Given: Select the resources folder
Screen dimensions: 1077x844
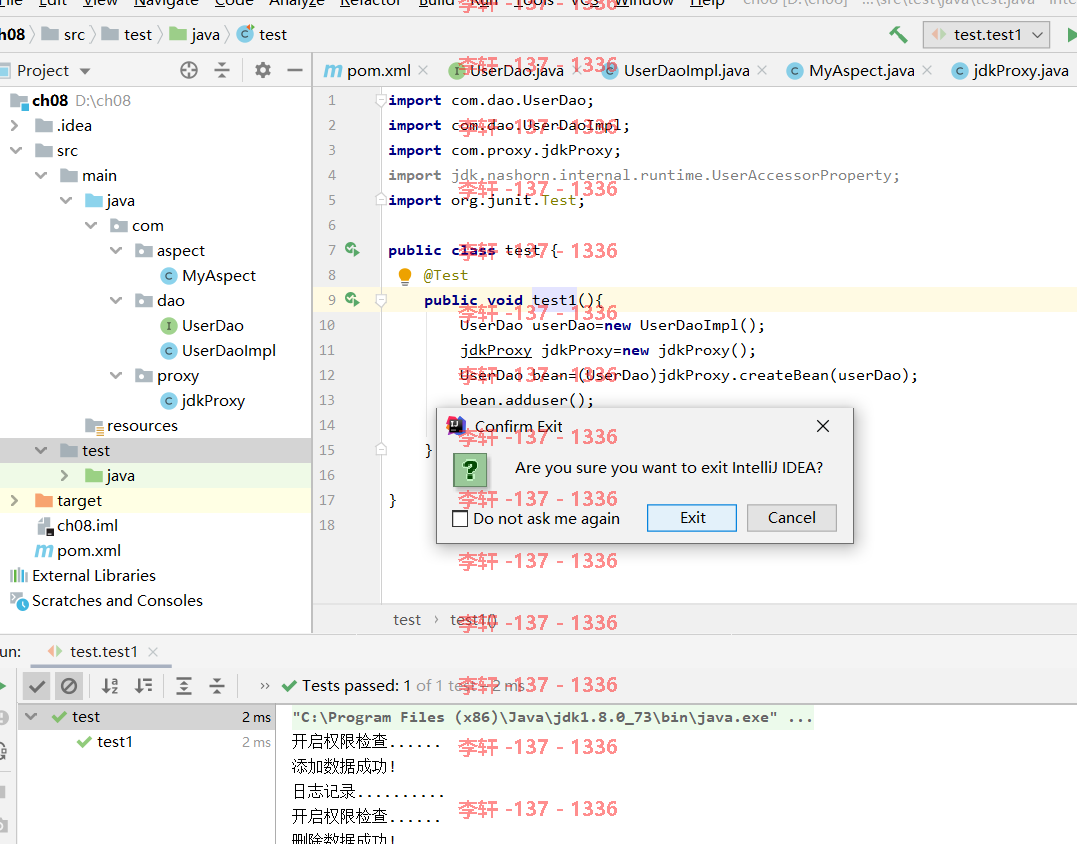Looking at the screenshot, I should point(131,426).
